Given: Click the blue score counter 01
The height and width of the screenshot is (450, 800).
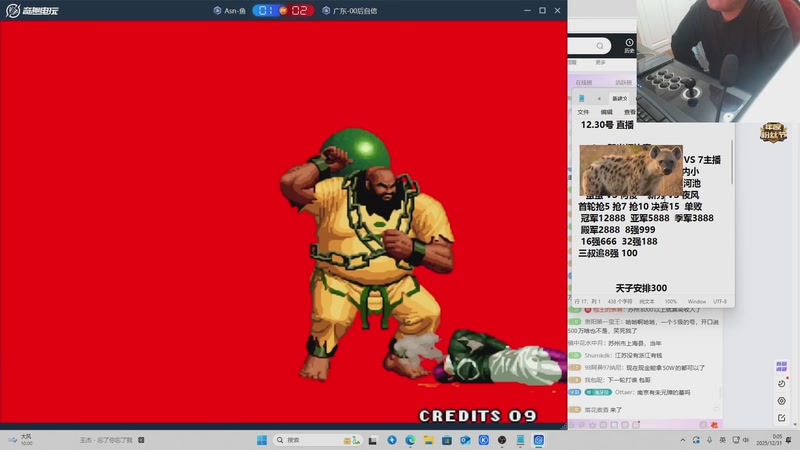Looking at the screenshot, I should (x=266, y=11).
